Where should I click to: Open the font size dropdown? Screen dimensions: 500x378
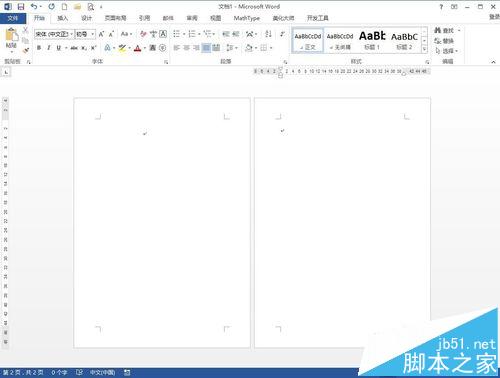point(92,34)
